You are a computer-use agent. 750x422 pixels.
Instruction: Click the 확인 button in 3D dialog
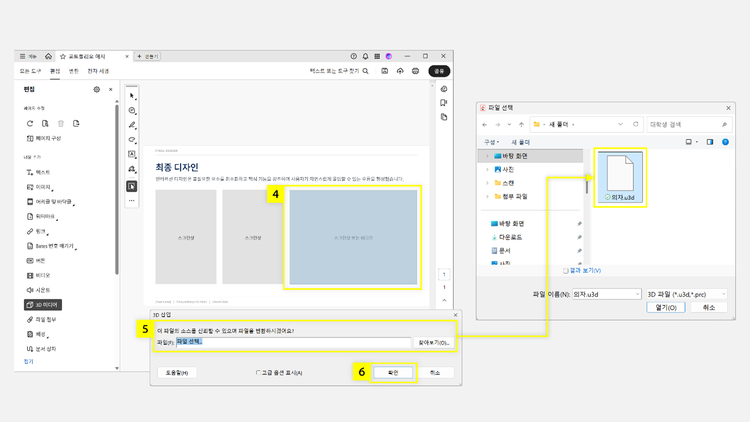point(393,373)
